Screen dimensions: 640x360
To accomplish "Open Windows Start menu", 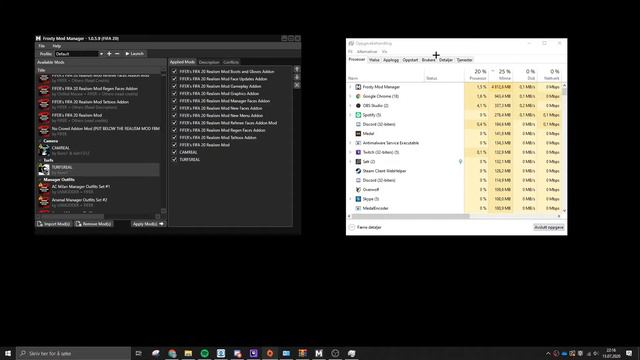I will pos(8,353).
